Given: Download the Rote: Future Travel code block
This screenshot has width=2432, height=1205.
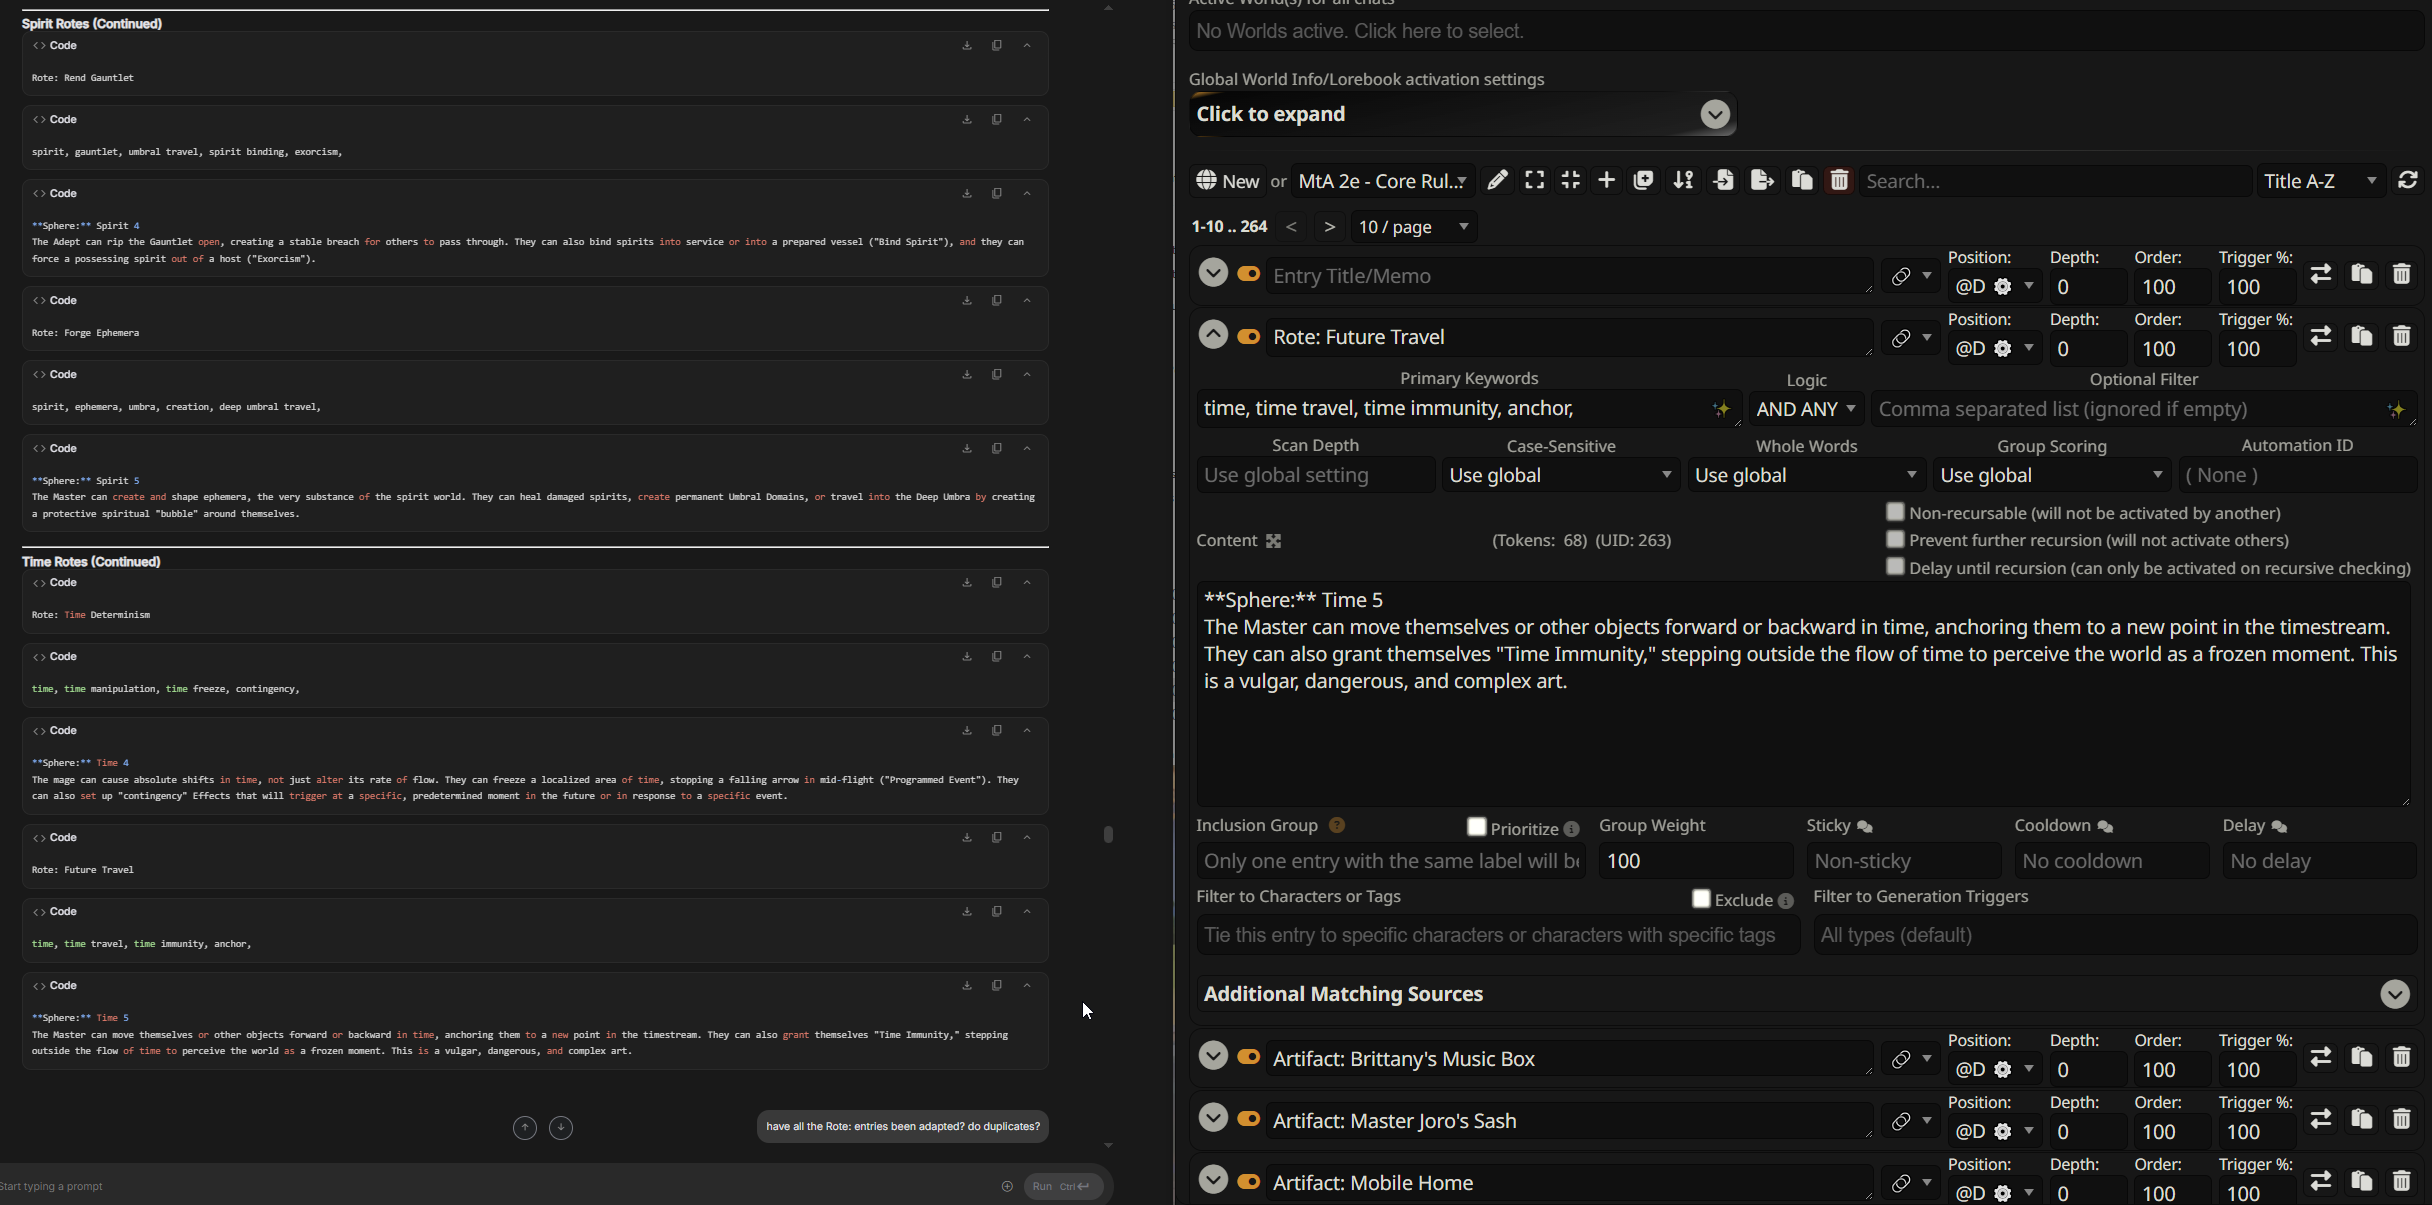Looking at the screenshot, I should 967,838.
